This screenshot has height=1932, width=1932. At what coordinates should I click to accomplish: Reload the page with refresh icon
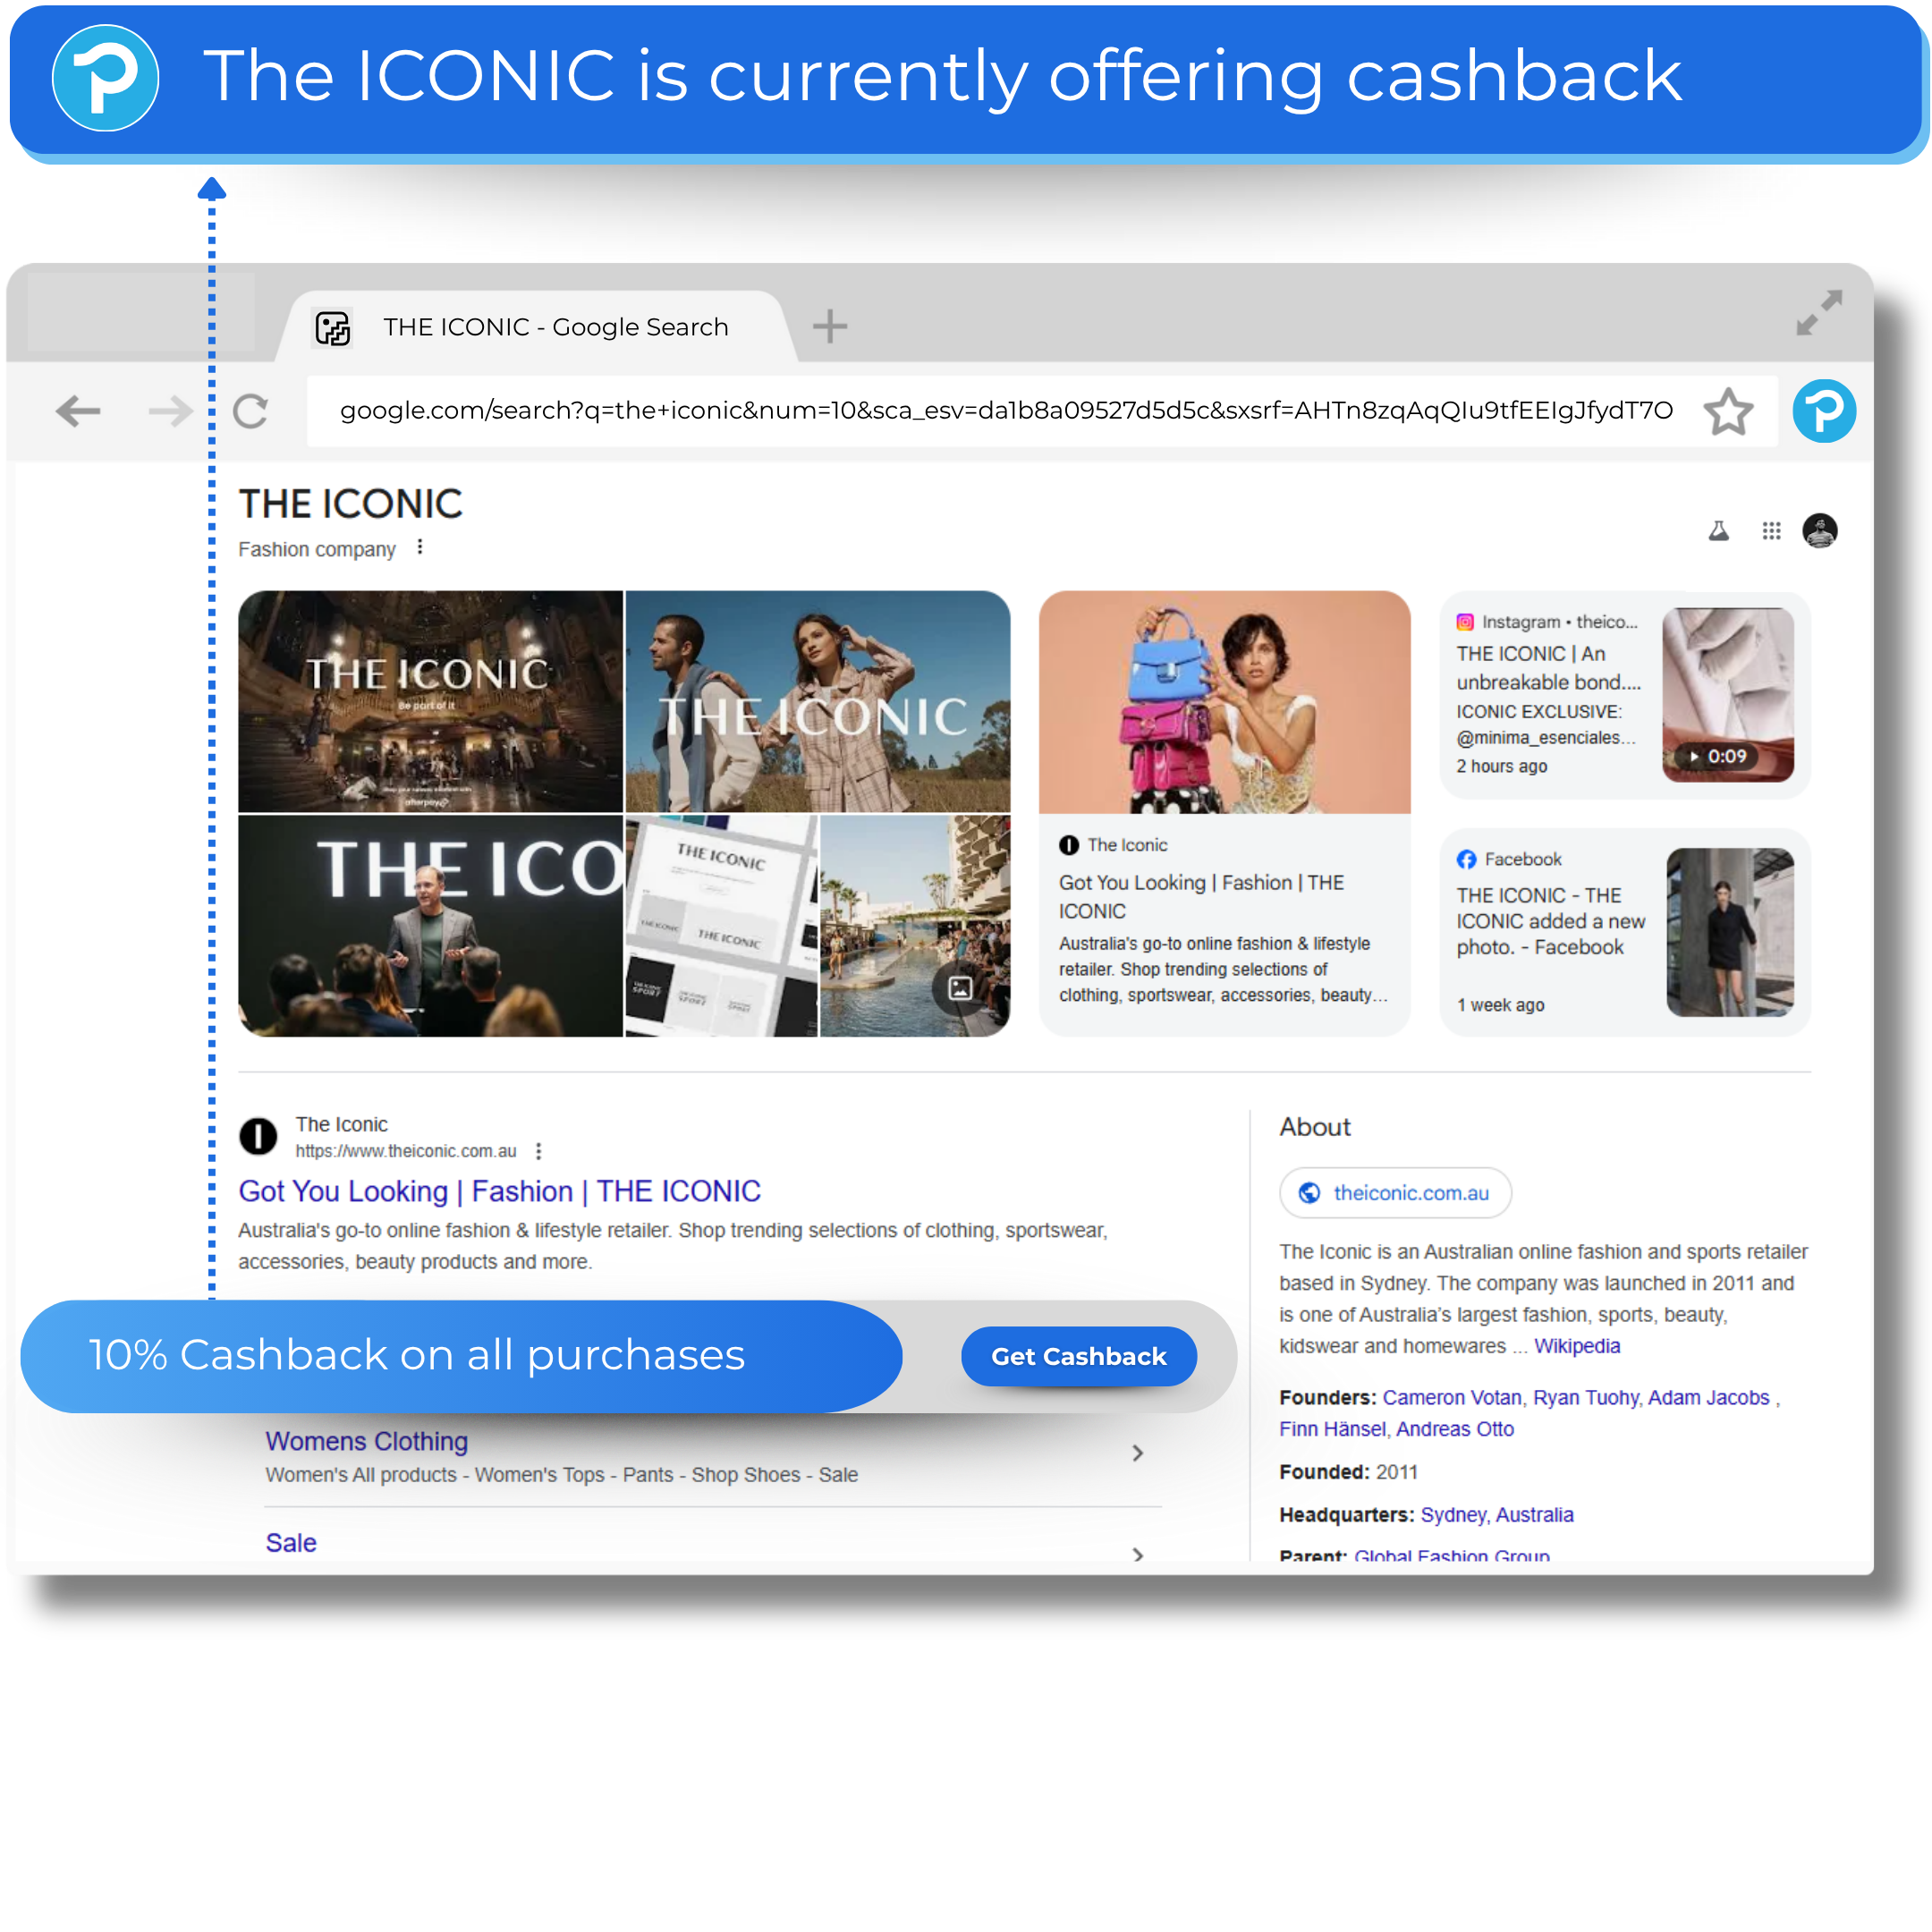[x=250, y=411]
